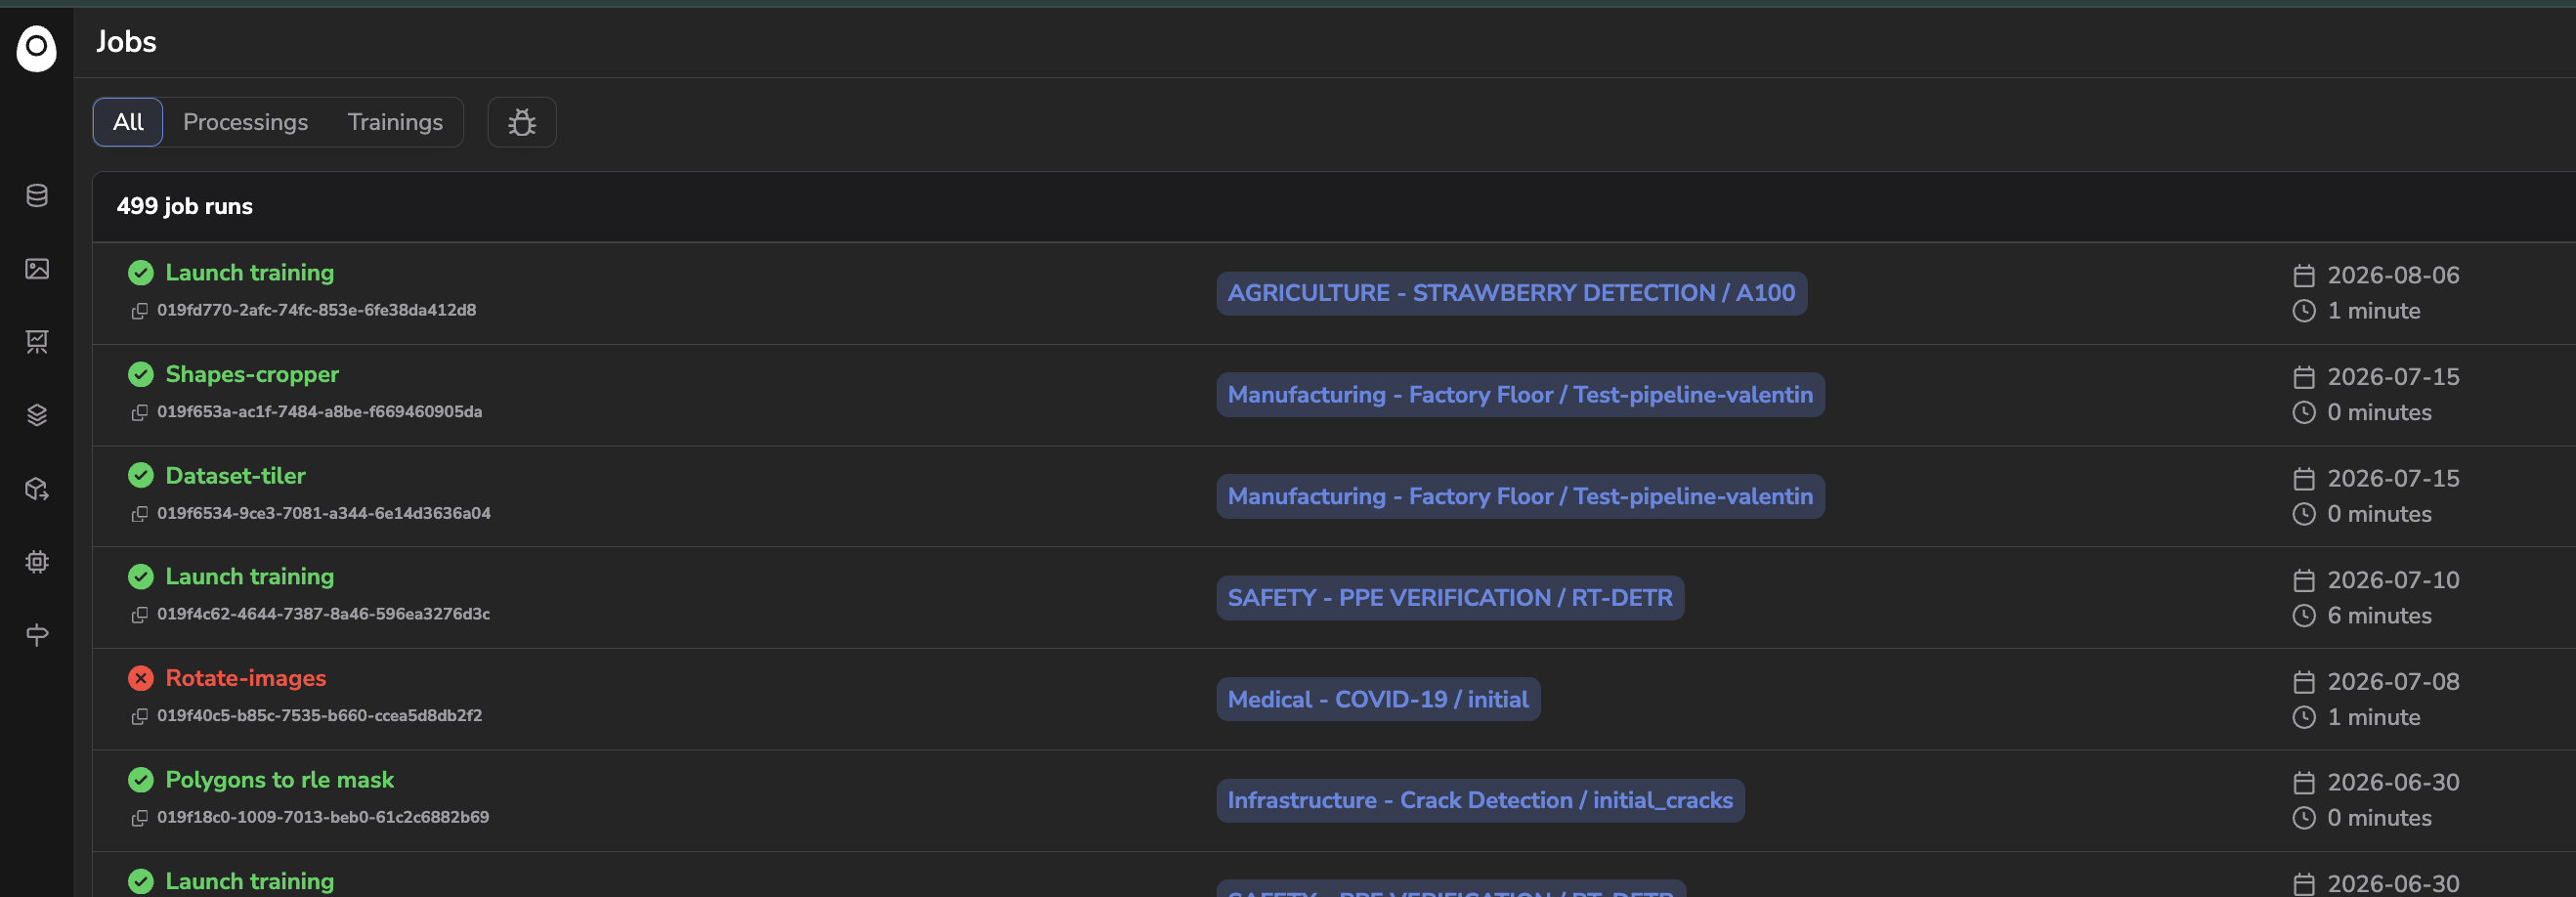The height and width of the screenshot is (897, 2576).
Task: Open the signpost sidebar icon
Action: click(37, 635)
